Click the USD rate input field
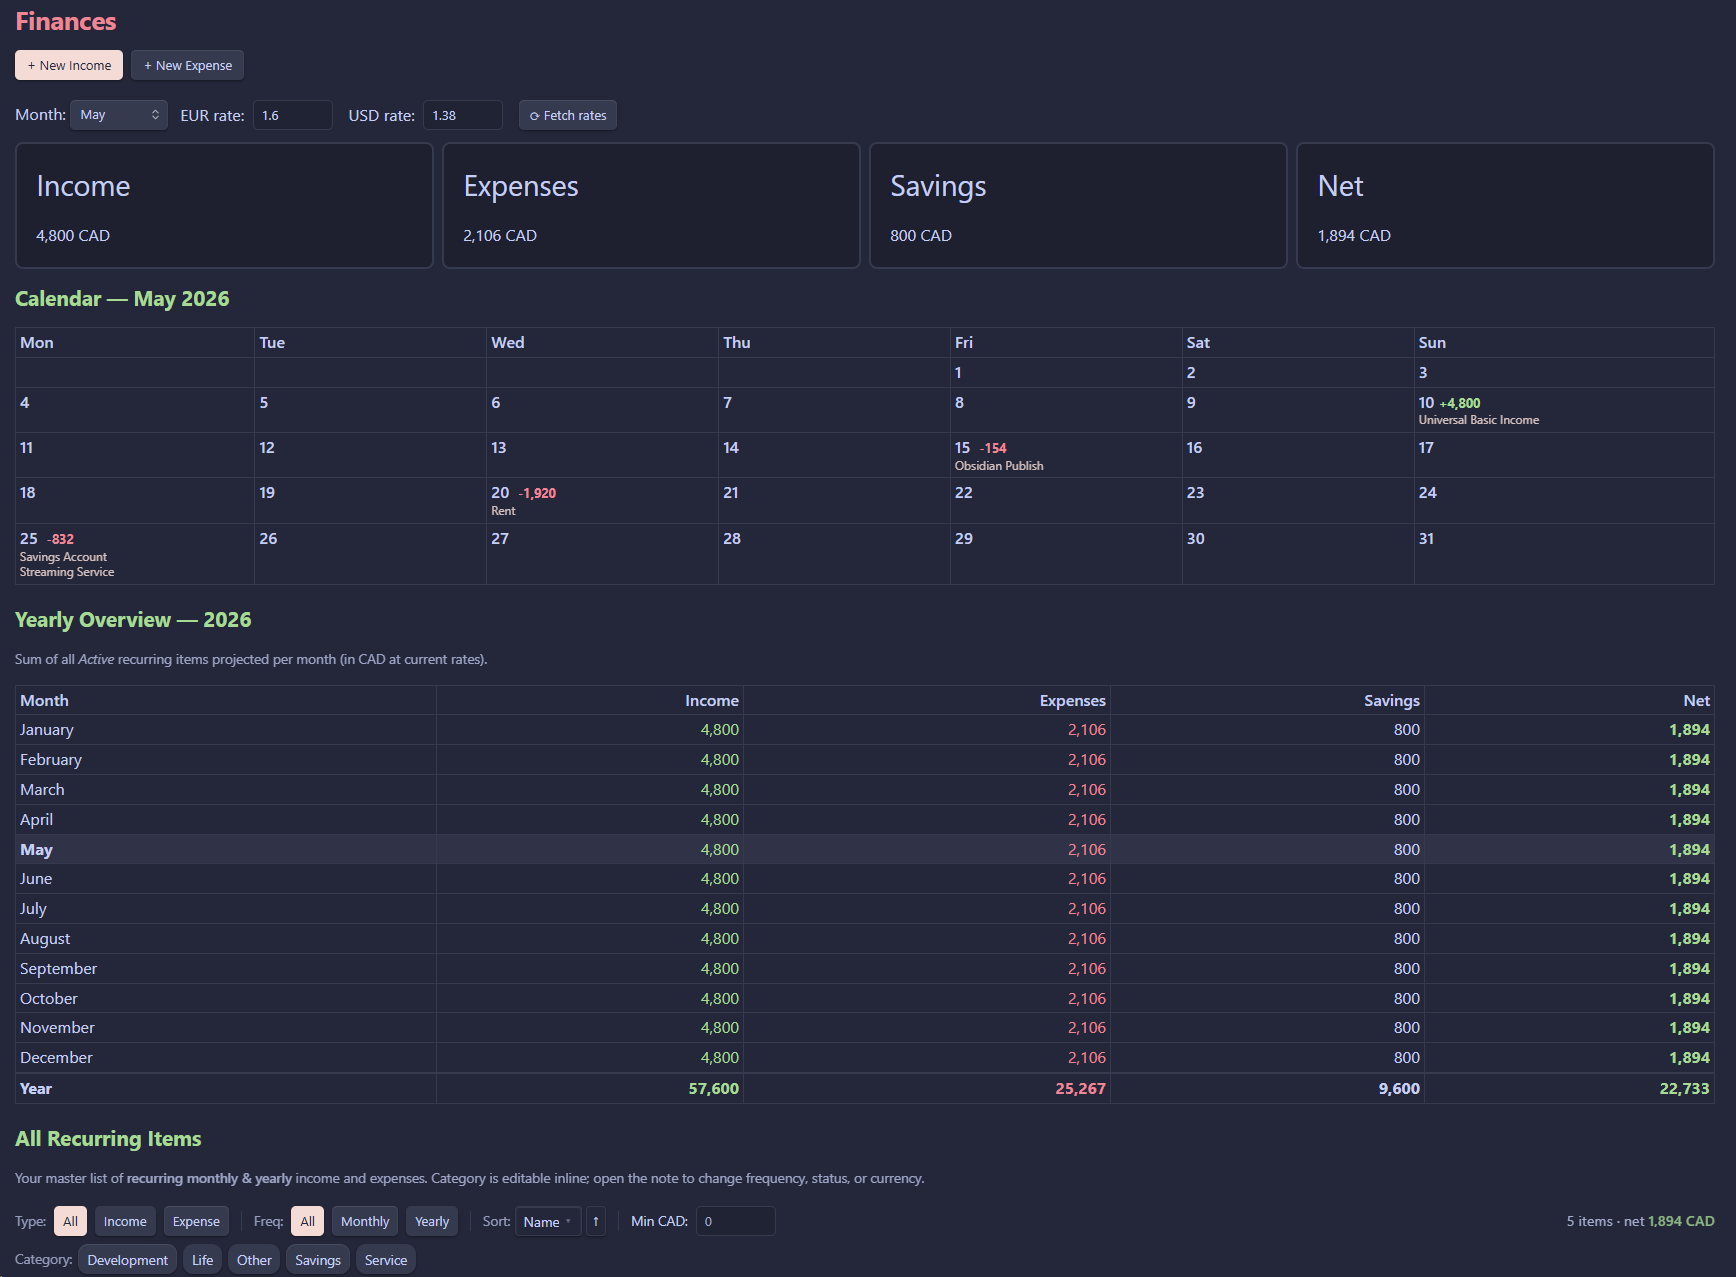Viewport: 1736px width, 1277px height. click(462, 115)
